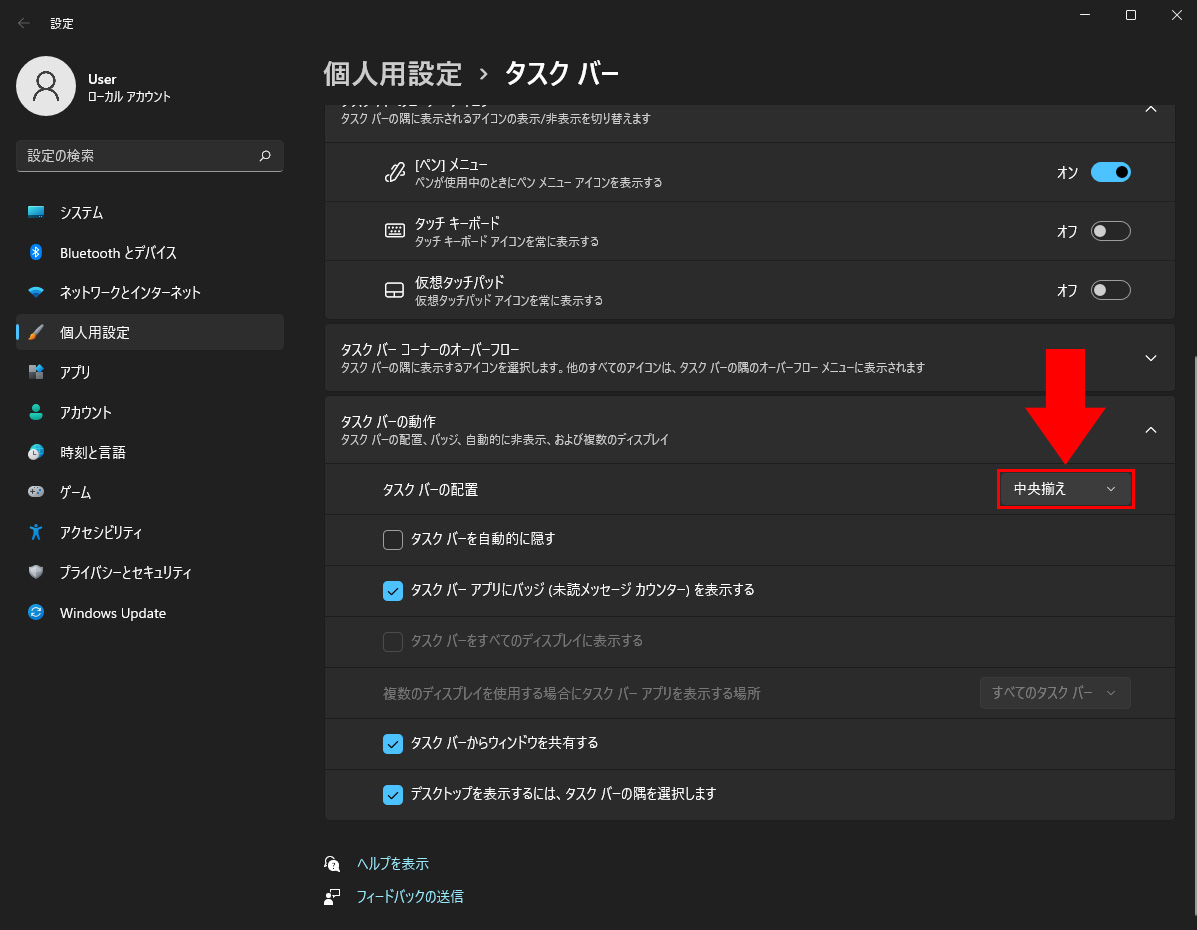1197x930 pixels.
Task: Click the ゲーム controller icon
Action: point(36,492)
